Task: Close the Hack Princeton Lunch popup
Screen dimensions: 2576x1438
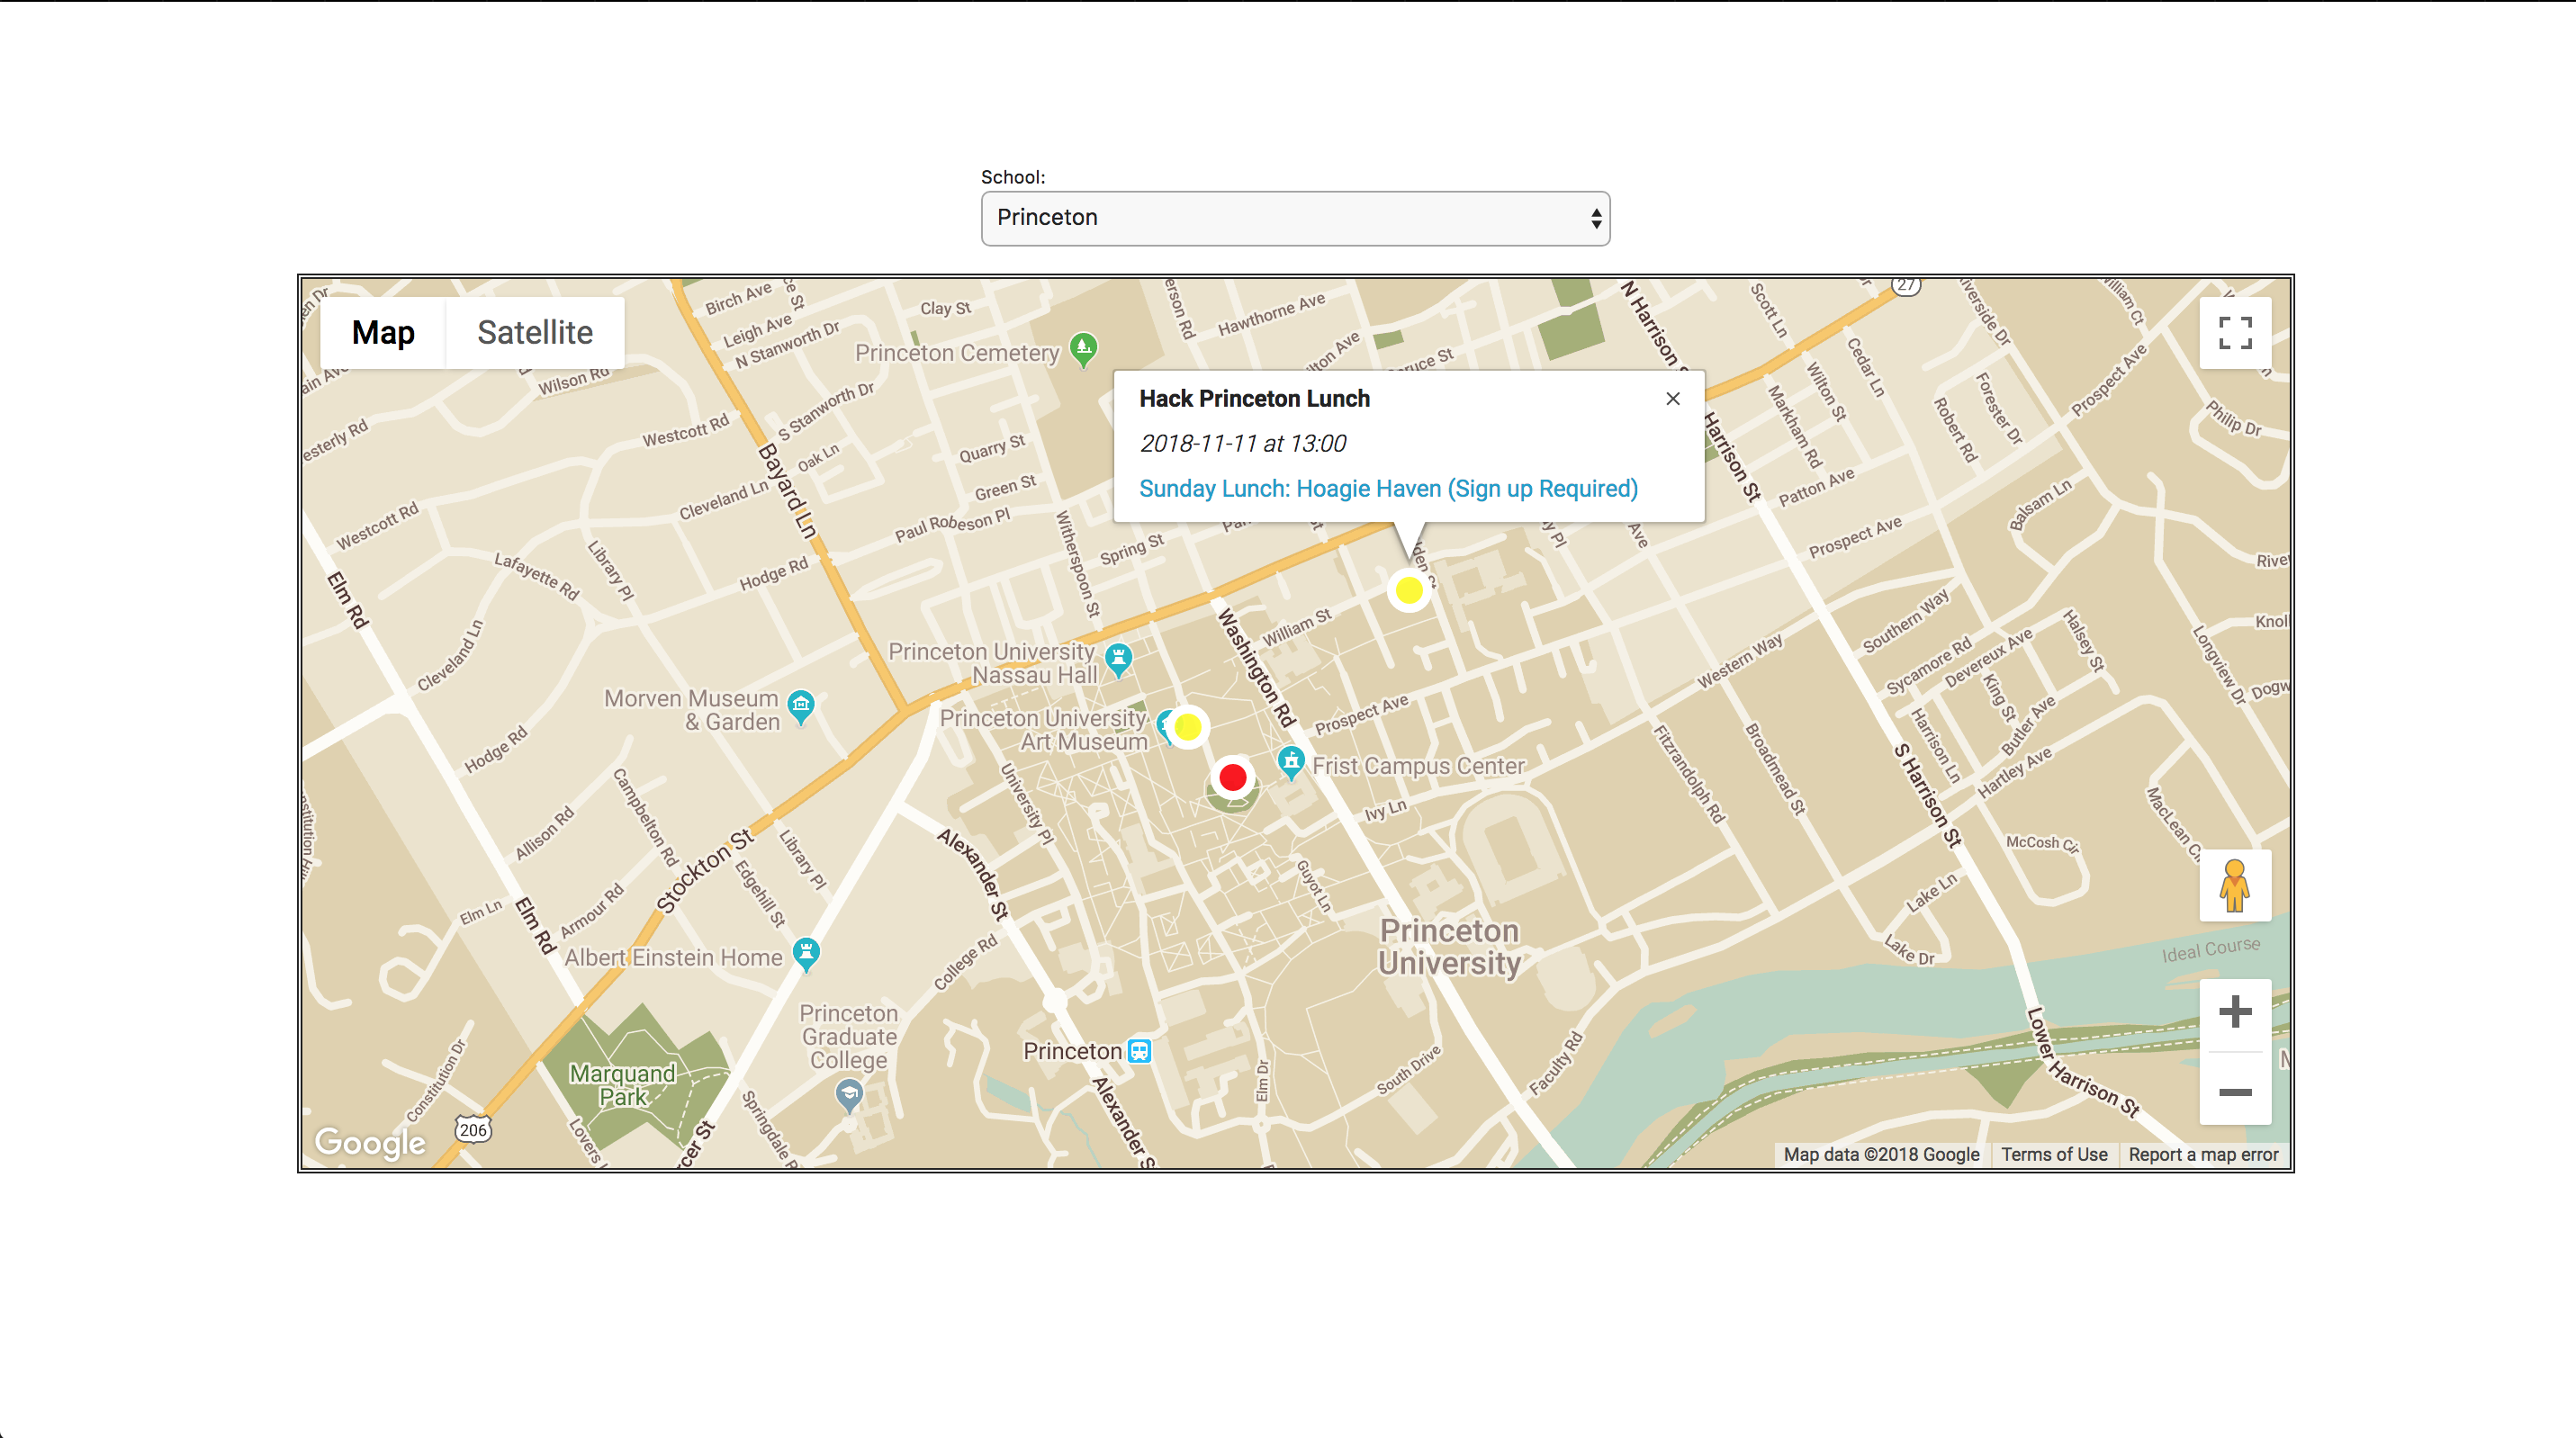Action: point(1672,399)
